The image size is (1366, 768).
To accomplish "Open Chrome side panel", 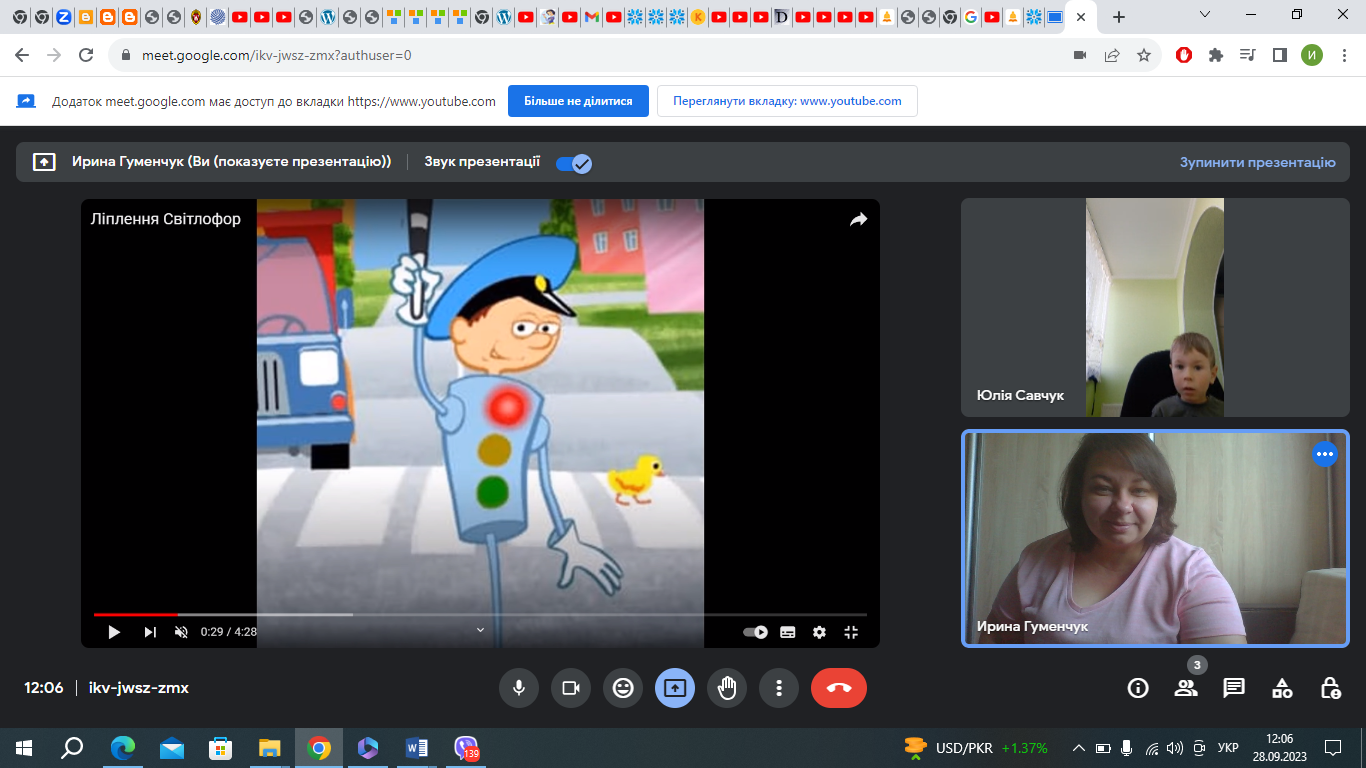I will pyautogui.click(x=1280, y=56).
